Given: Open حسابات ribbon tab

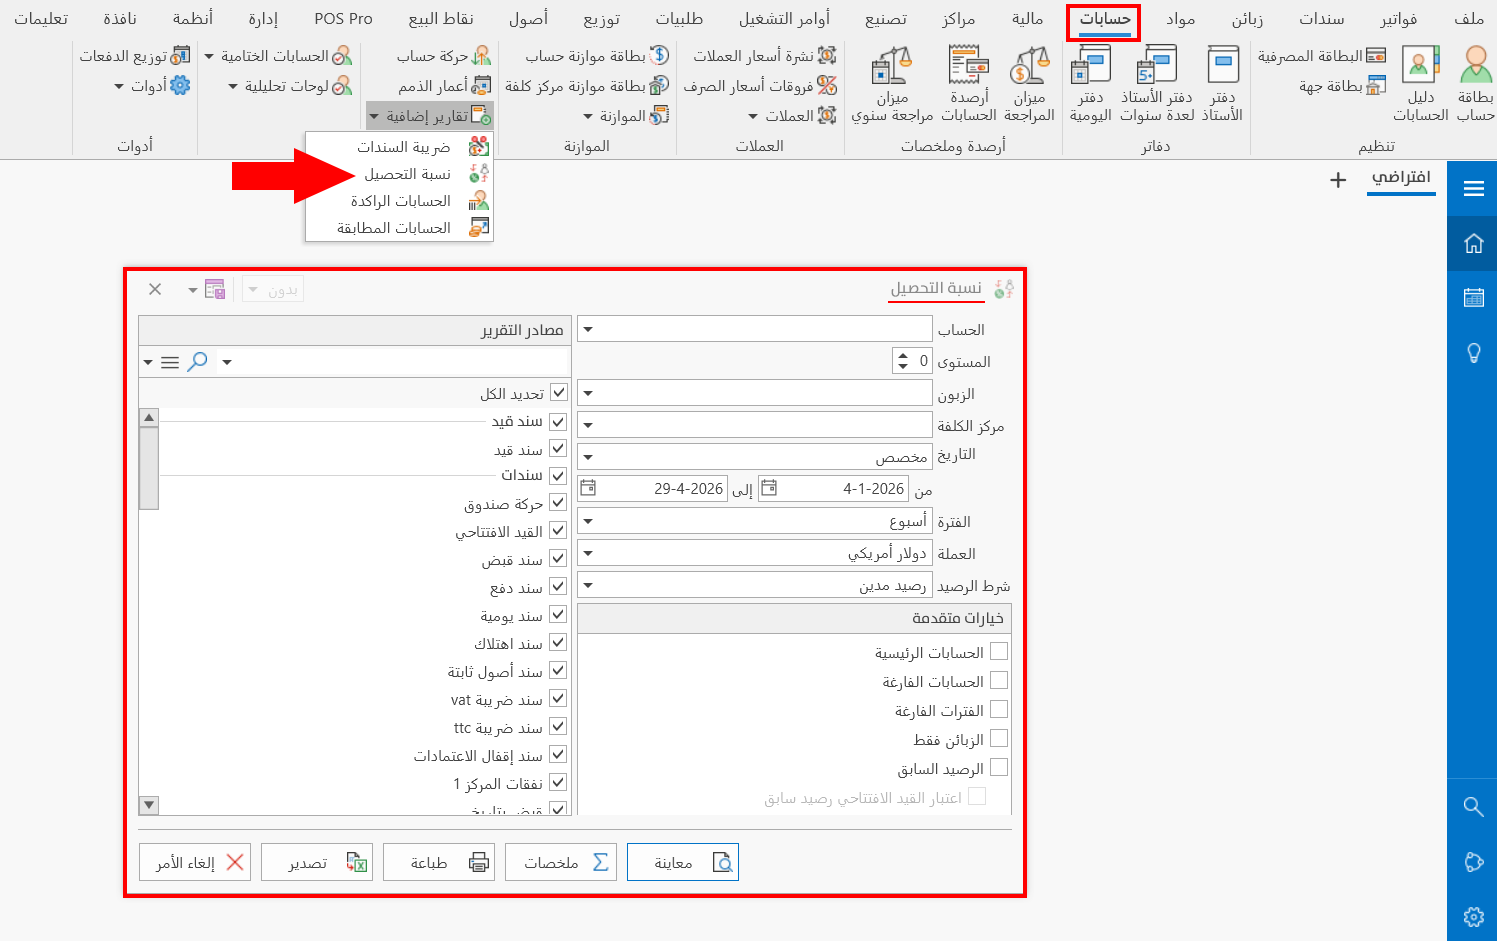Looking at the screenshot, I should [x=1105, y=19].
